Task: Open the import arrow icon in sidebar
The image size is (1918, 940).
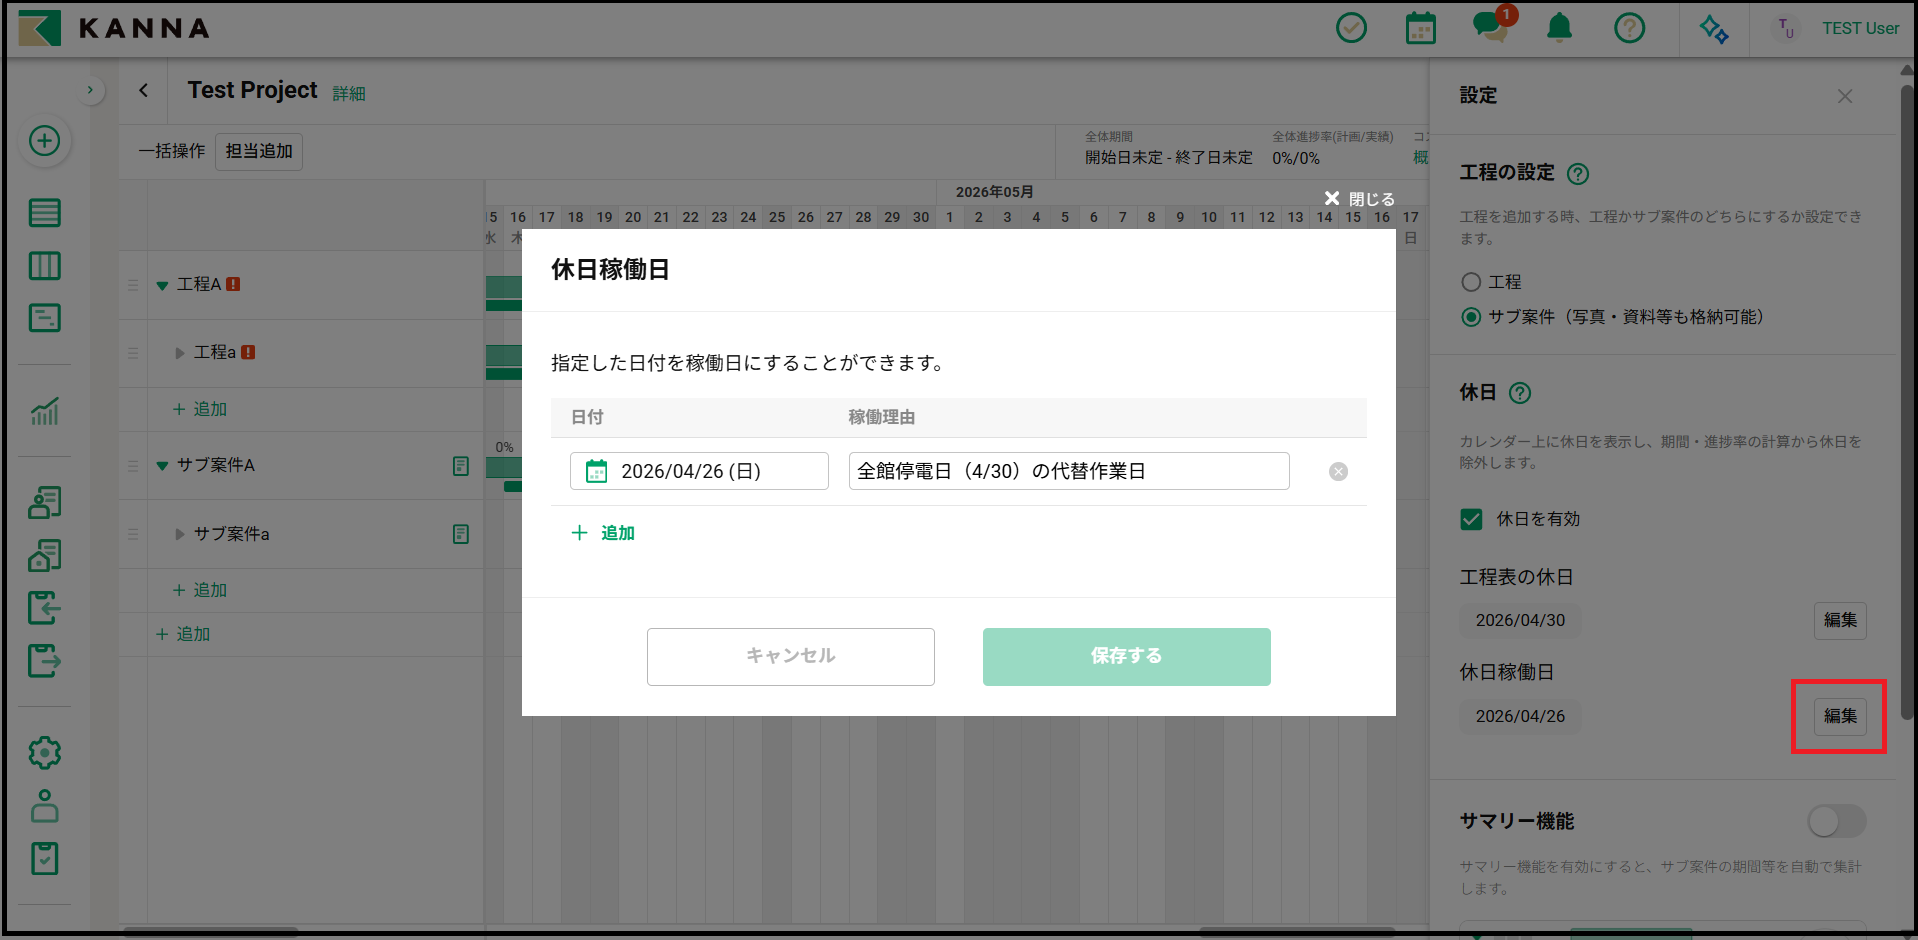Action: 44,608
